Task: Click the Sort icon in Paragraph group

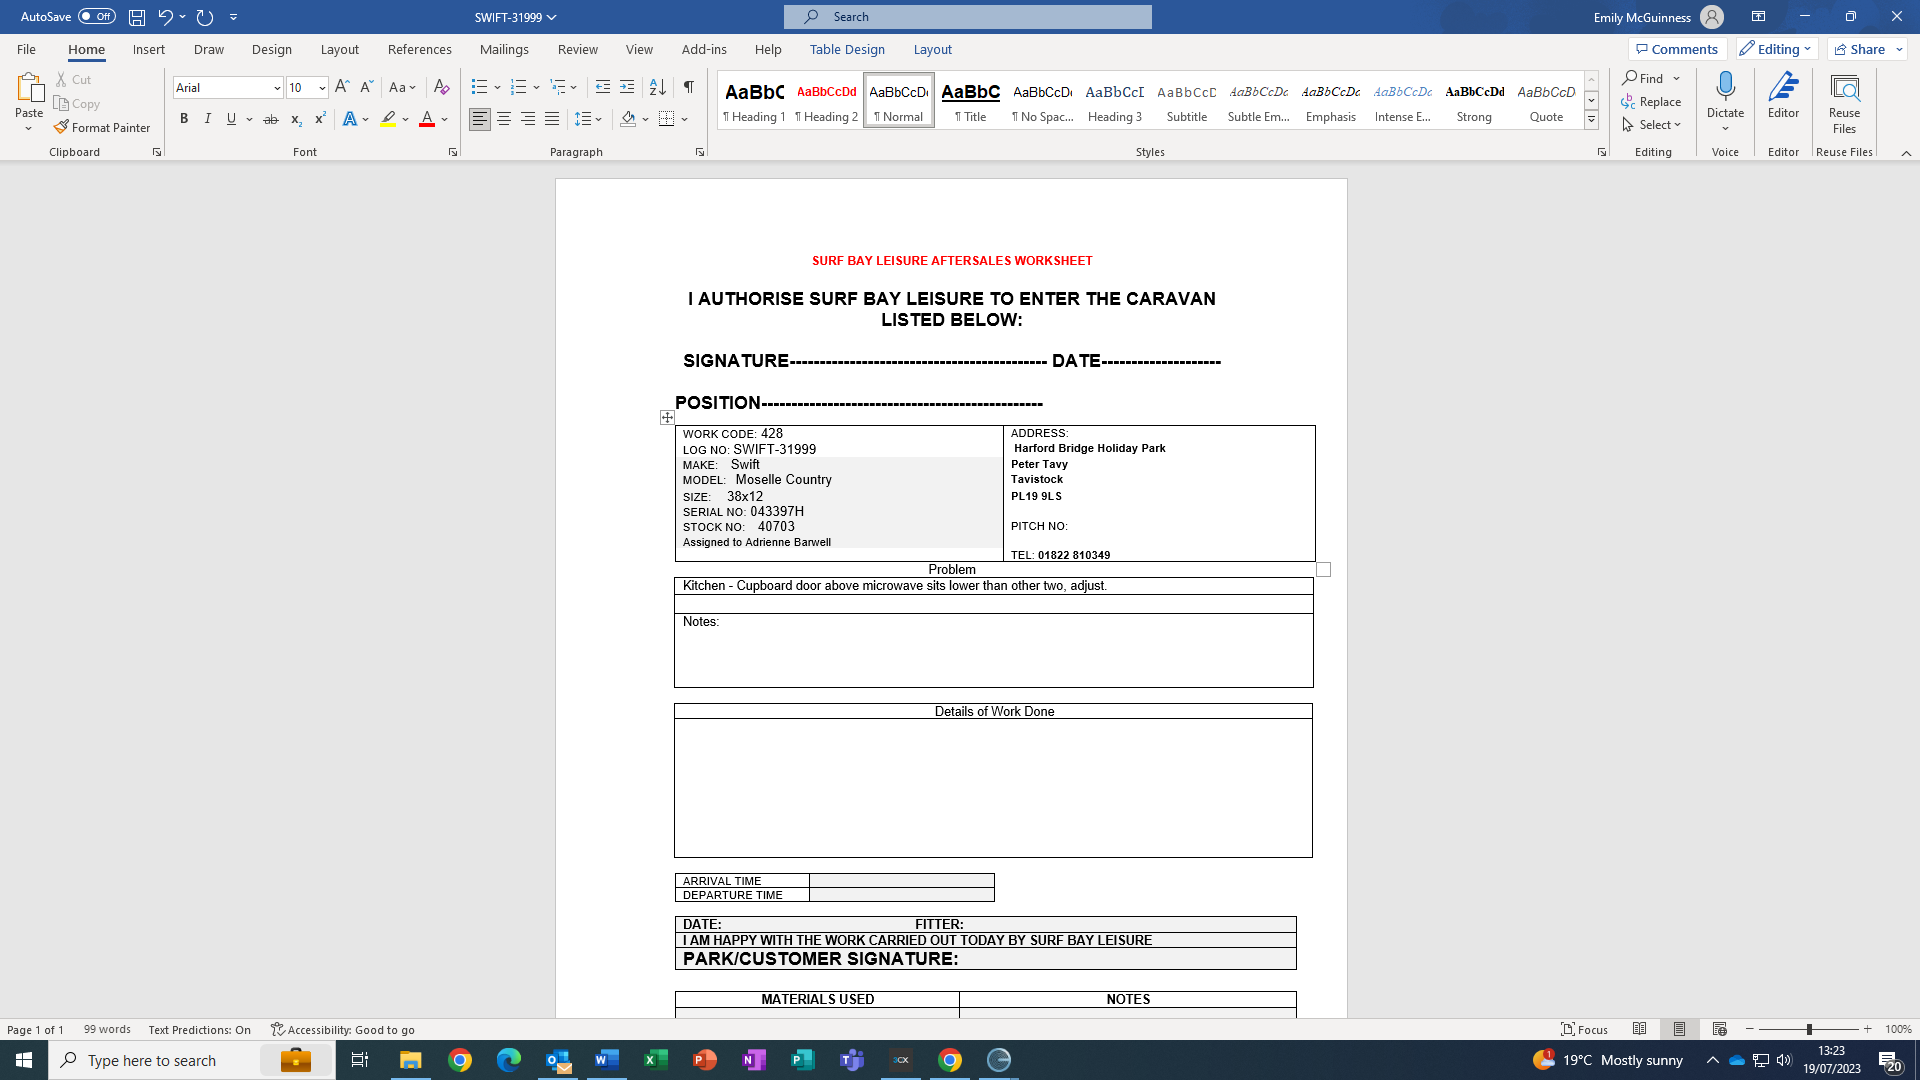Action: [x=657, y=87]
